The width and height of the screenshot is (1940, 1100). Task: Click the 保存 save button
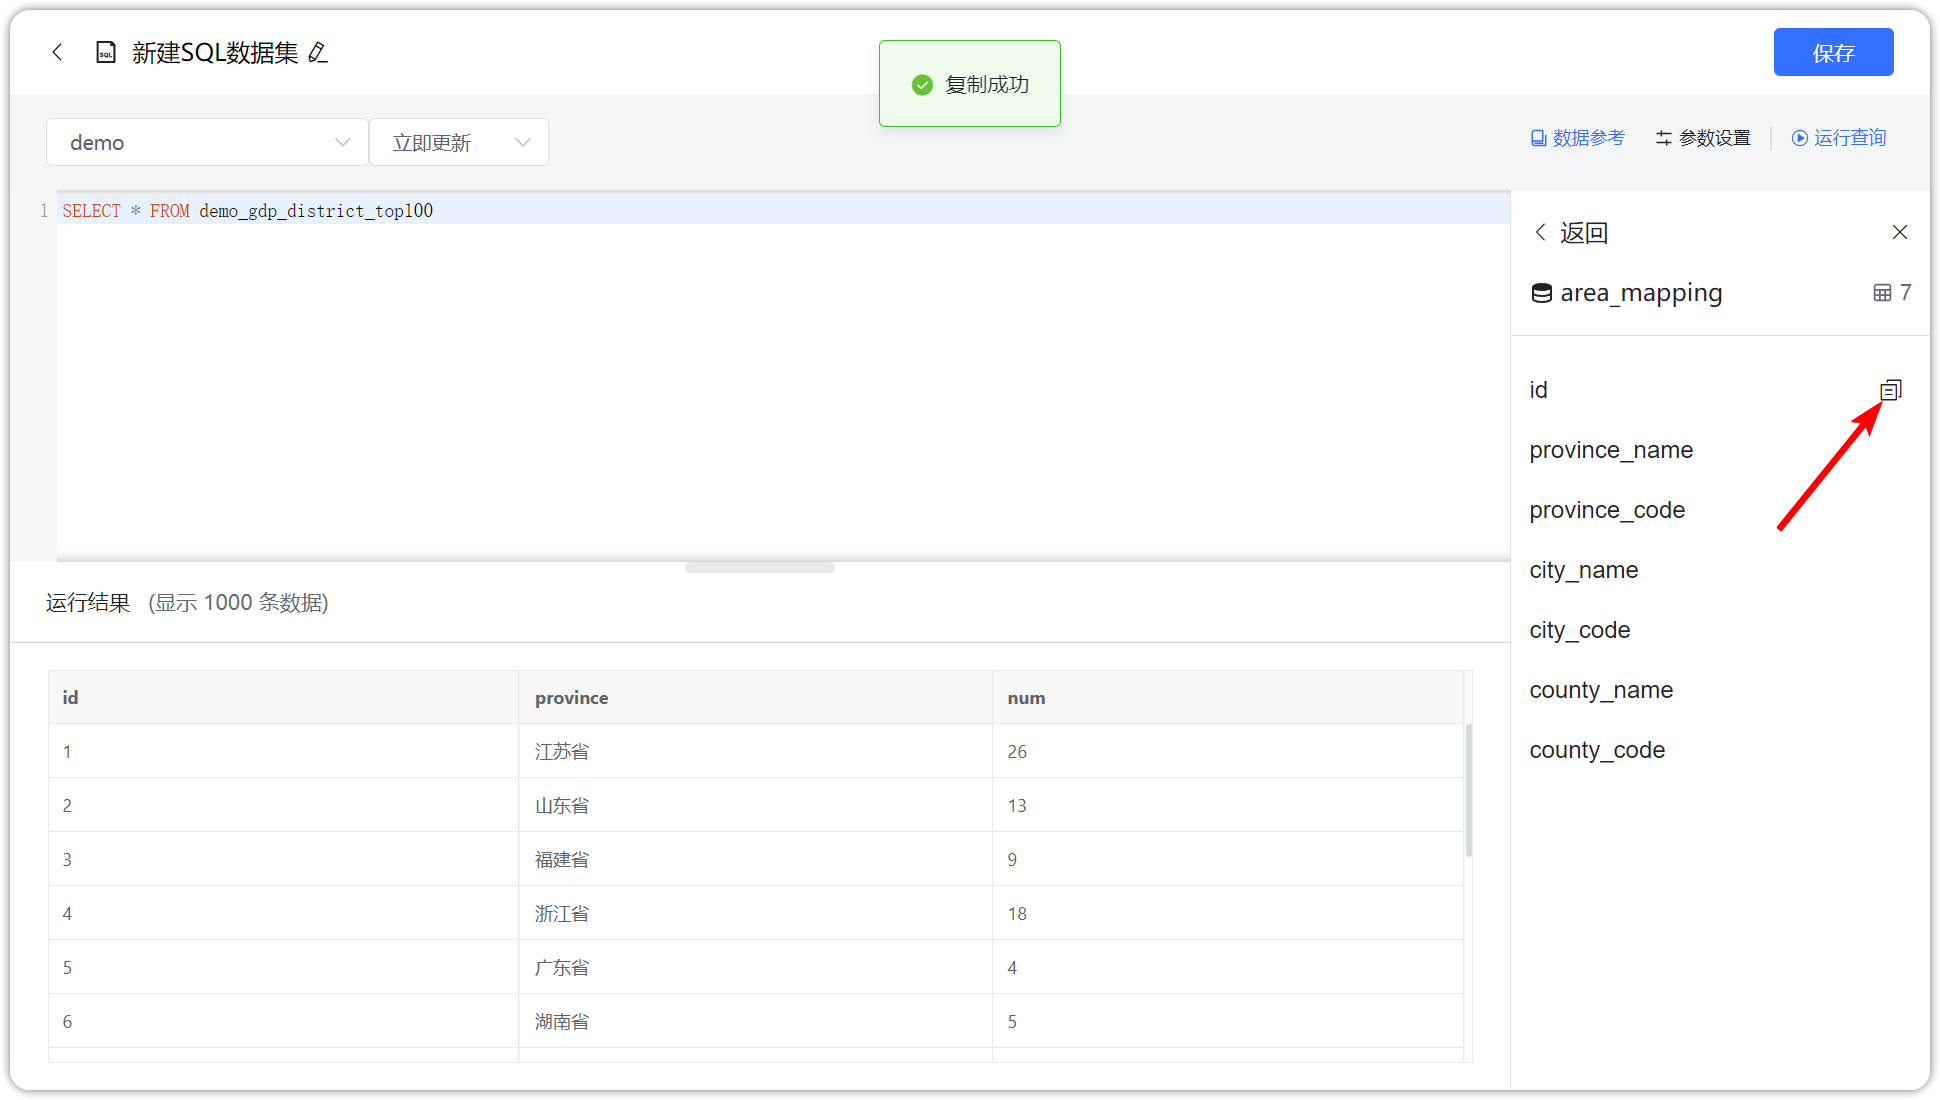[1833, 52]
